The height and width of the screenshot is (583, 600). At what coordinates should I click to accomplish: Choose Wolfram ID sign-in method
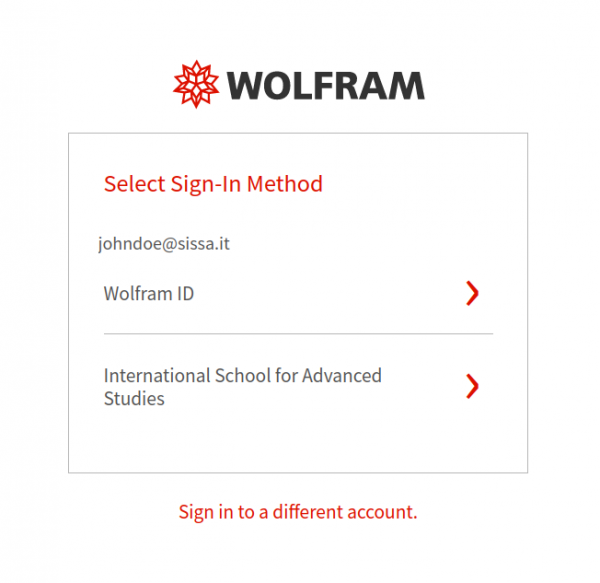tap(298, 293)
